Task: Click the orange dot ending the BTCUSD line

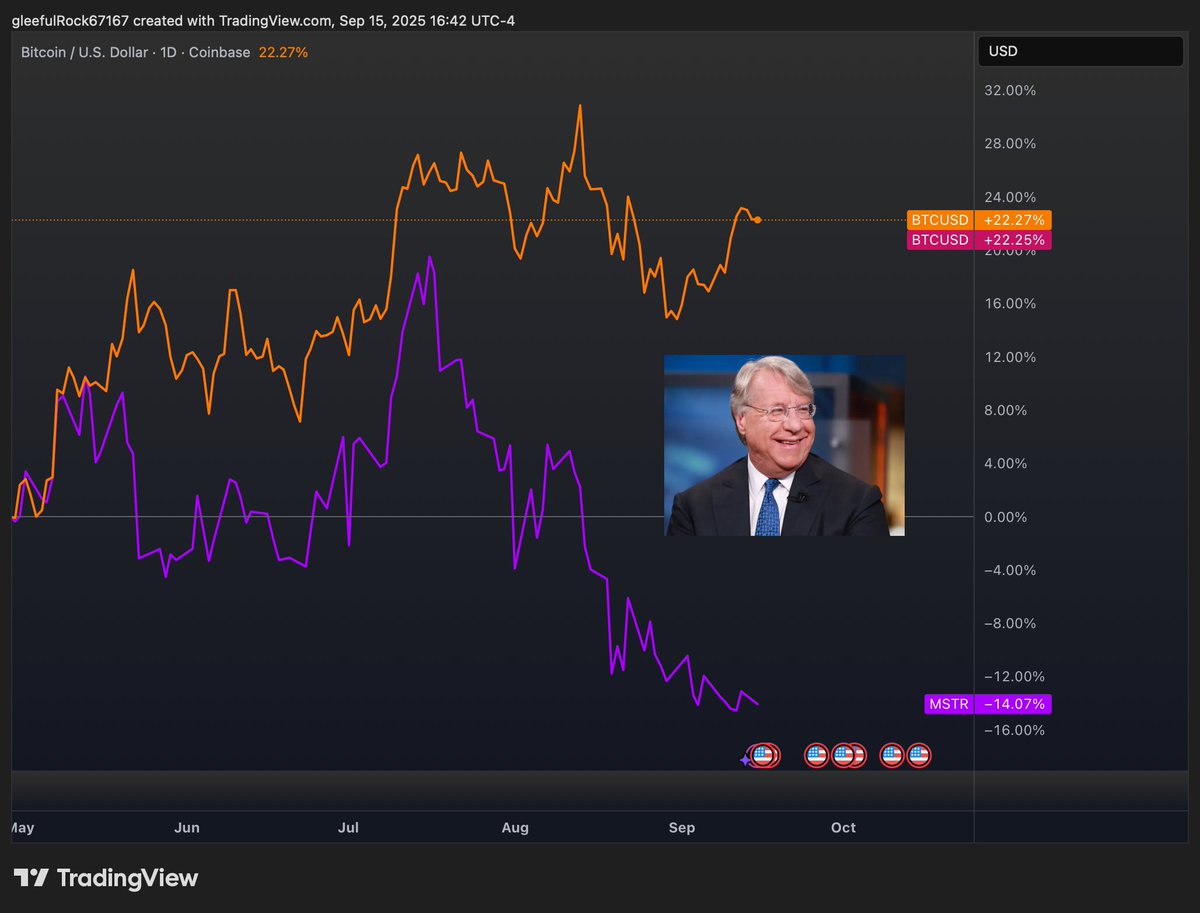Action: (758, 219)
